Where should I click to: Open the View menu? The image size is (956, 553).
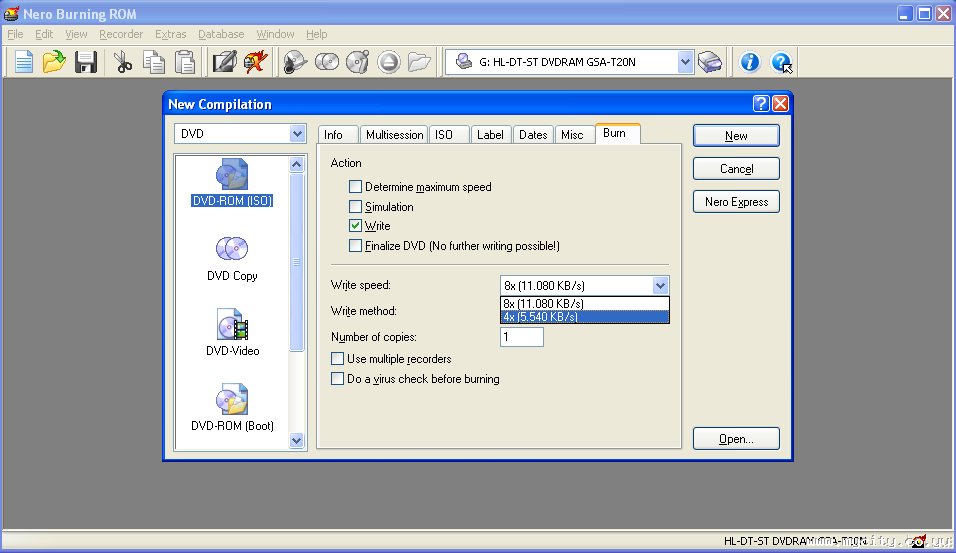point(76,34)
